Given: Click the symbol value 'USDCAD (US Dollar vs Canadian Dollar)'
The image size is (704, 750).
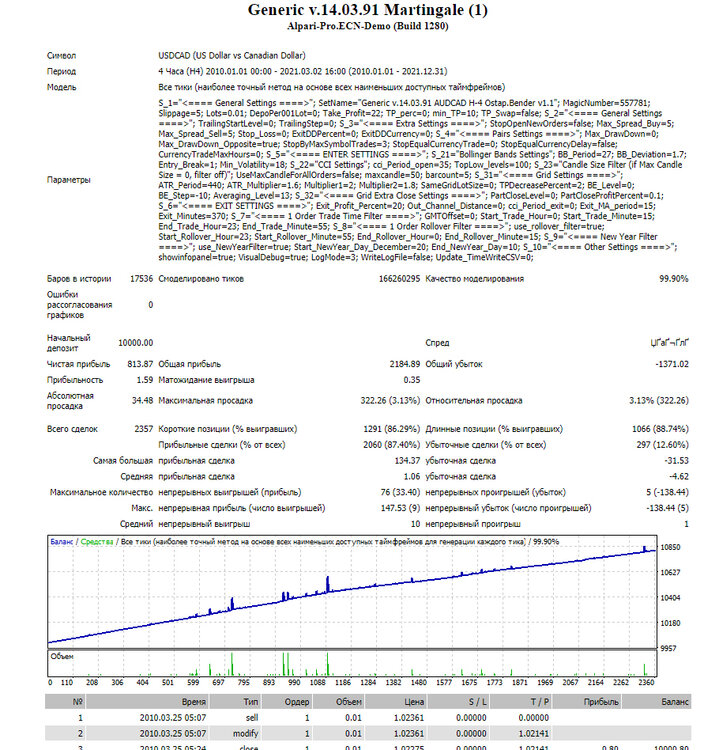Looking at the screenshot, I should [x=232, y=55].
